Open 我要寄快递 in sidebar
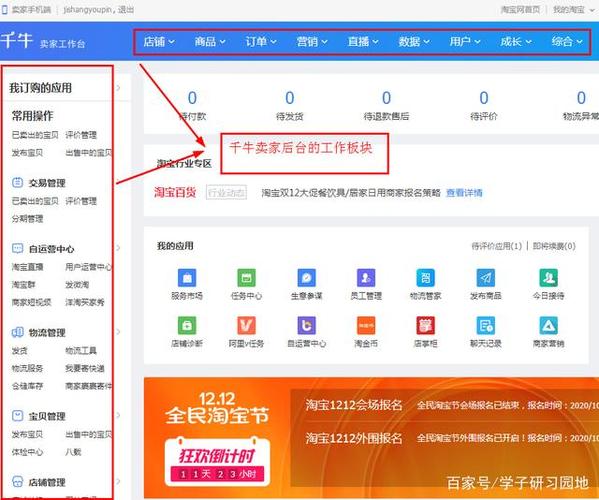599x500 pixels. coord(85,368)
